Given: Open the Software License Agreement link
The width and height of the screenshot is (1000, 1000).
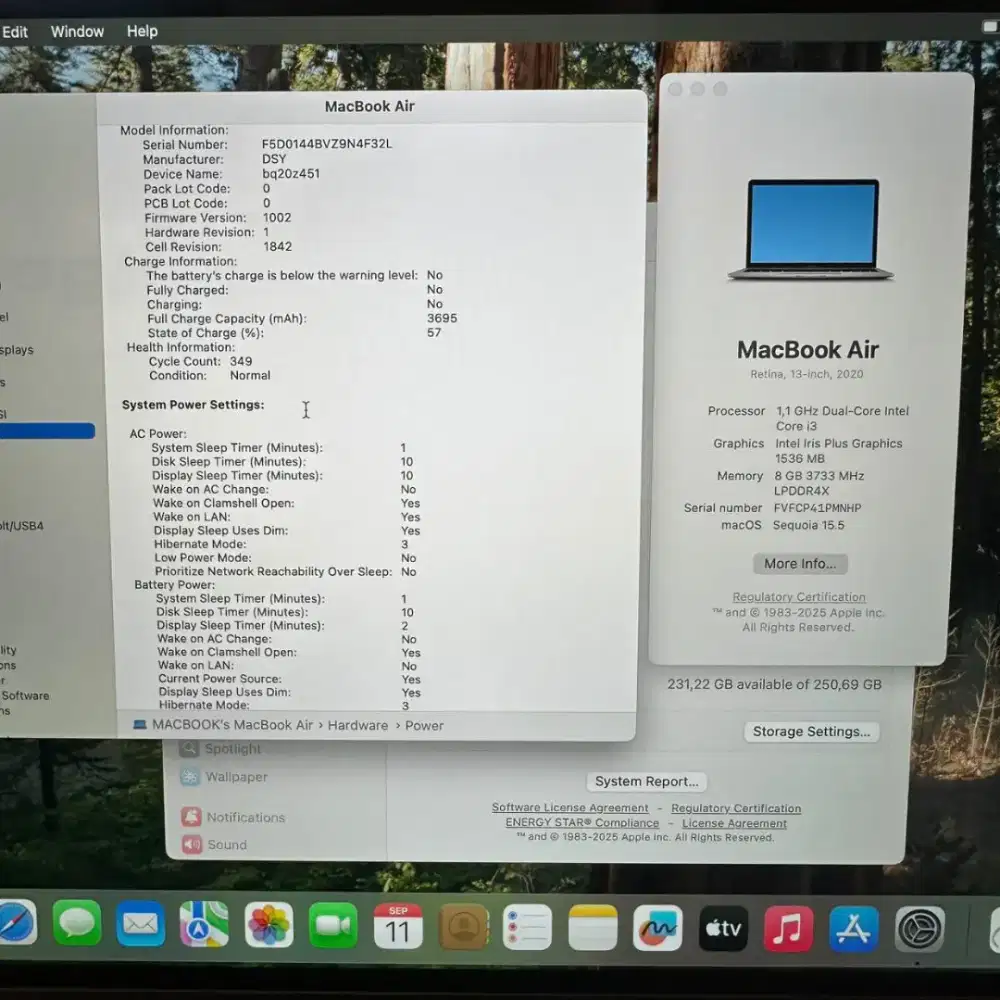Looking at the screenshot, I should (x=570, y=807).
